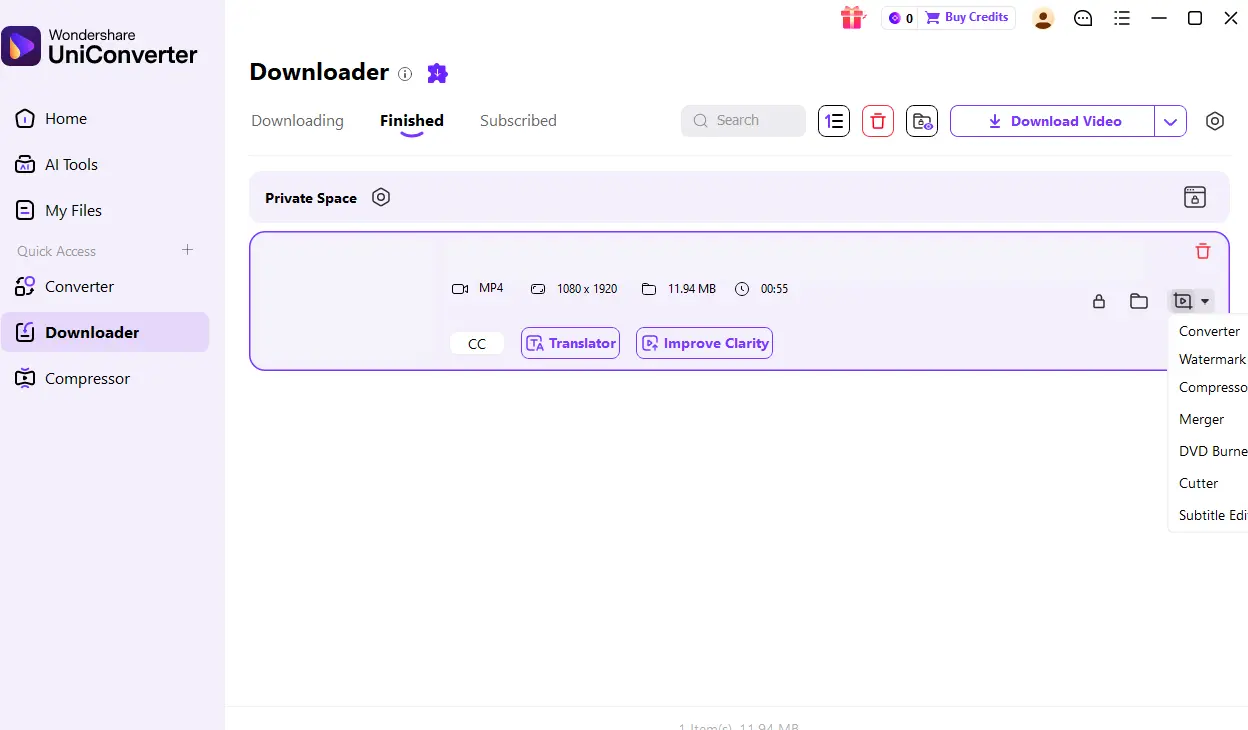1248x730 pixels.
Task: Open the file location folder icon
Action: tap(1139, 301)
